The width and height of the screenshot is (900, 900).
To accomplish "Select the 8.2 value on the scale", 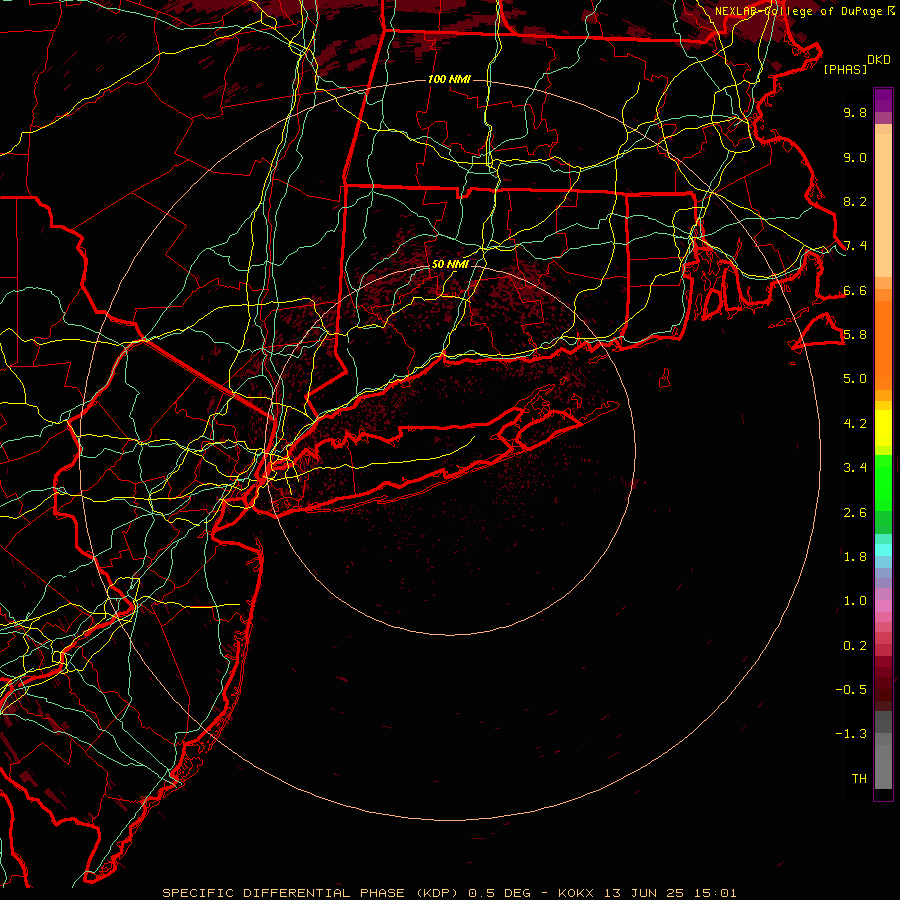I will [x=855, y=201].
